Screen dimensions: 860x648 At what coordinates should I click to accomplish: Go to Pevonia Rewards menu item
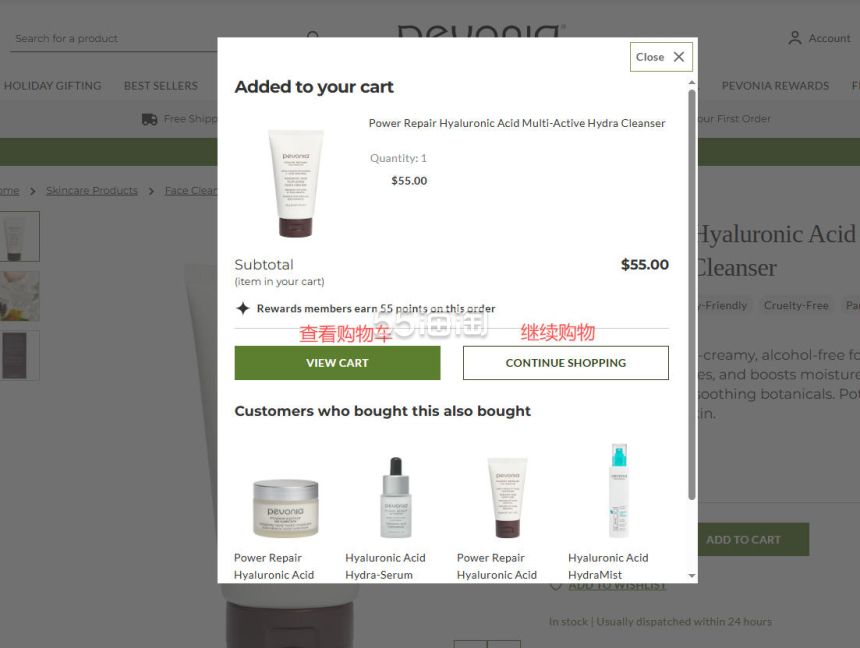pyautogui.click(x=775, y=86)
